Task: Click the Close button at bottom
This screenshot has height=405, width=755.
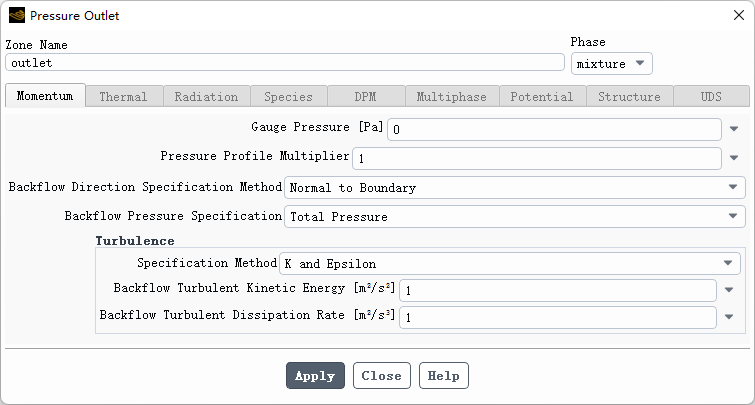Action: (x=381, y=376)
